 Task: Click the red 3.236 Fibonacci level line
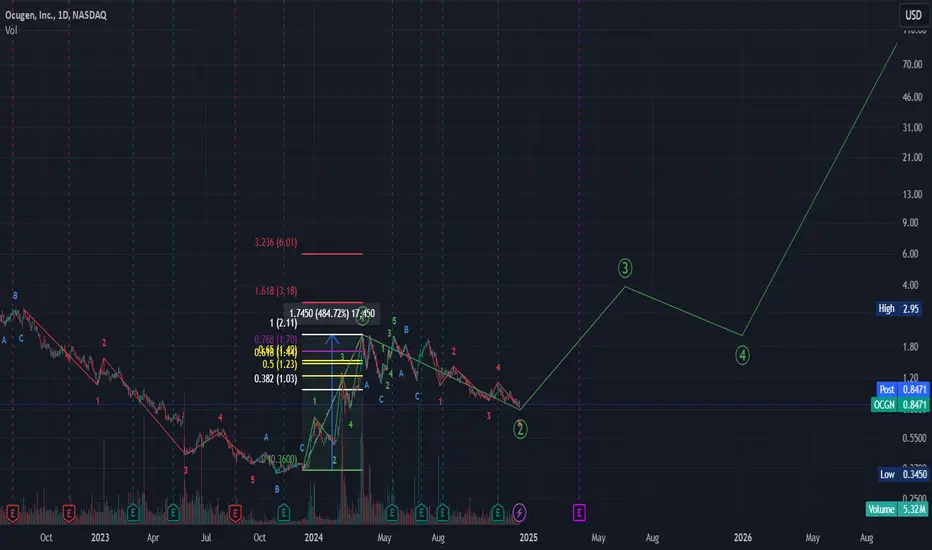click(x=332, y=254)
